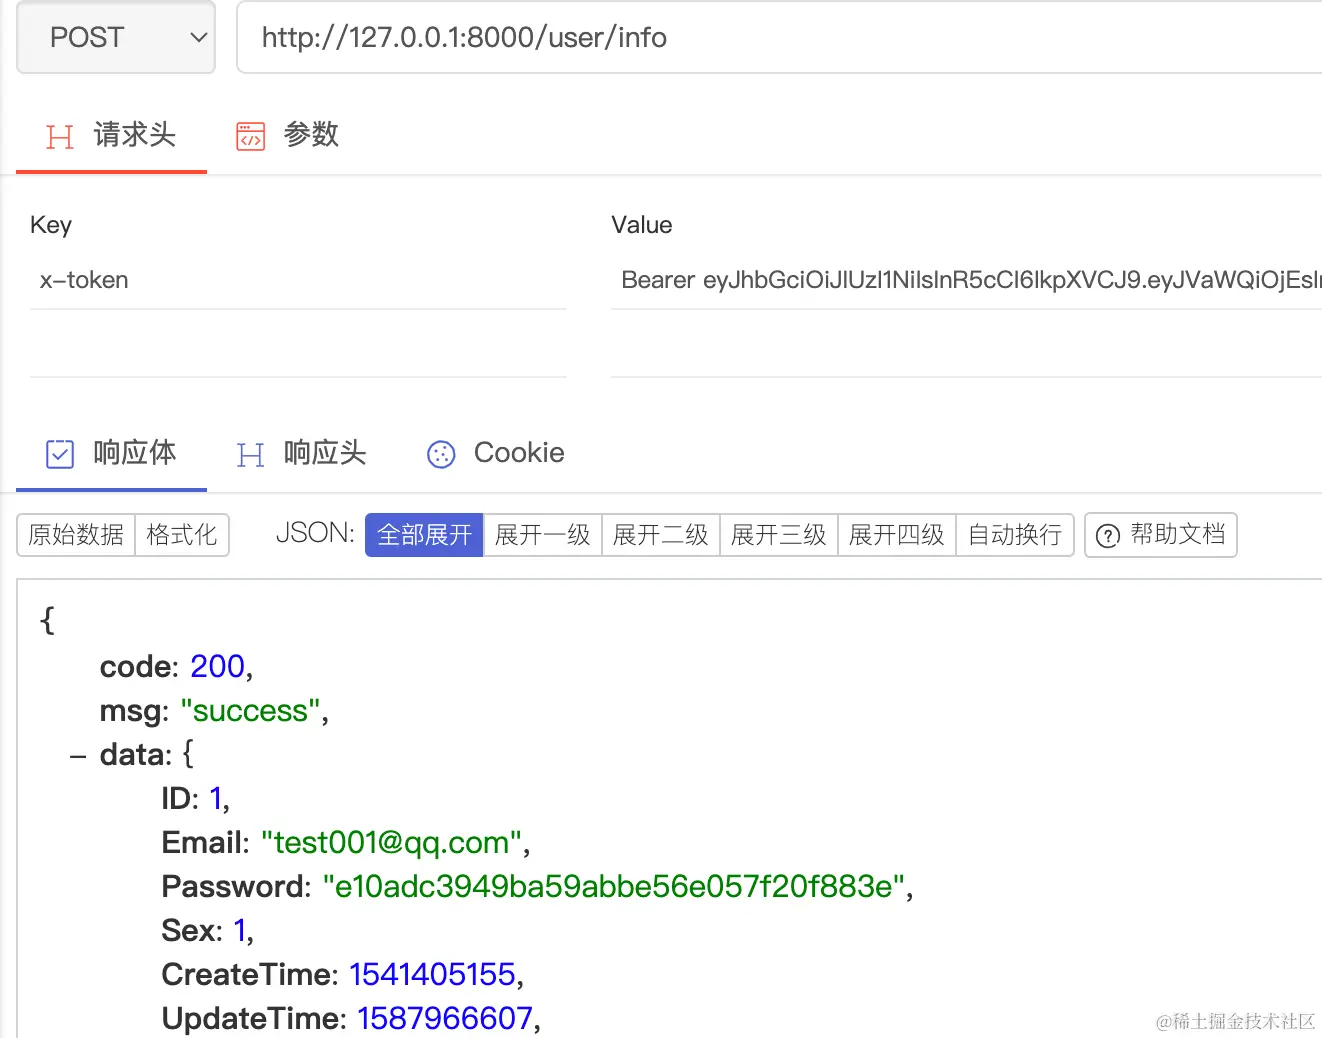Click the empty value field below Bearer token
Screen dimensions: 1322x1038
966,347
